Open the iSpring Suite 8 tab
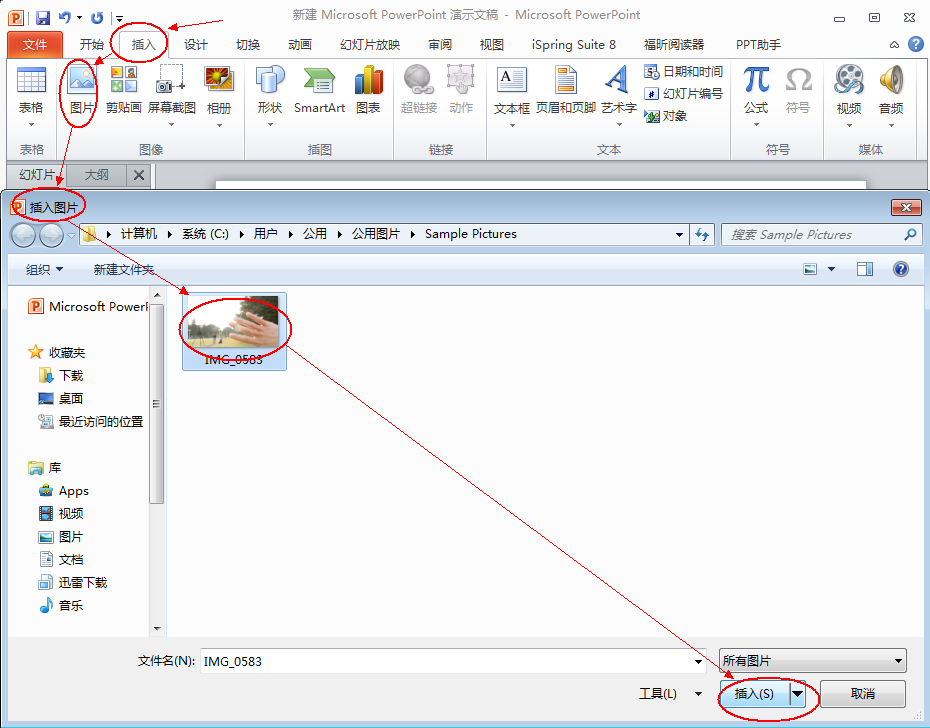The height and width of the screenshot is (728, 930). [x=574, y=44]
